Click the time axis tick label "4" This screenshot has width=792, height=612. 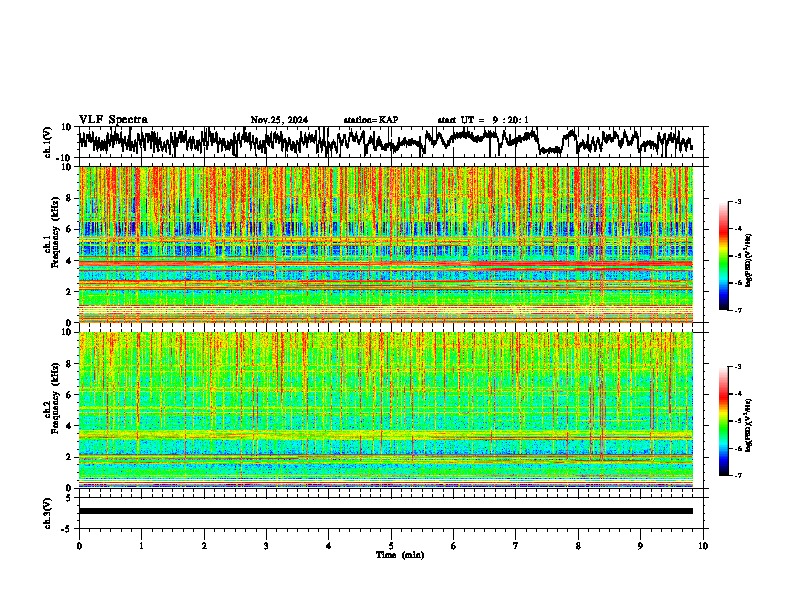click(329, 546)
